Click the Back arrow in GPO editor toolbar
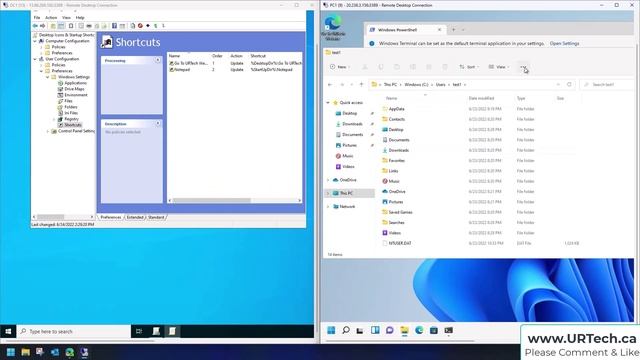 click(36, 26)
